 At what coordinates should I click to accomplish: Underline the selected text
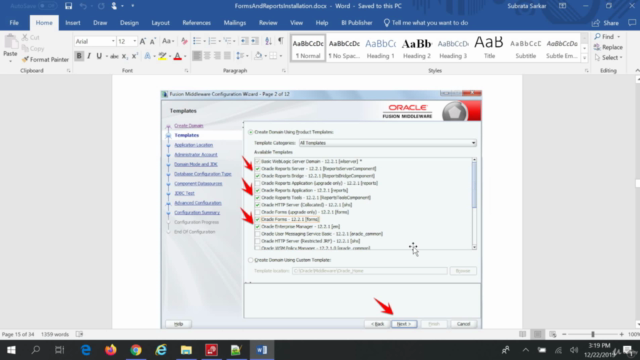pyautogui.click(x=99, y=56)
